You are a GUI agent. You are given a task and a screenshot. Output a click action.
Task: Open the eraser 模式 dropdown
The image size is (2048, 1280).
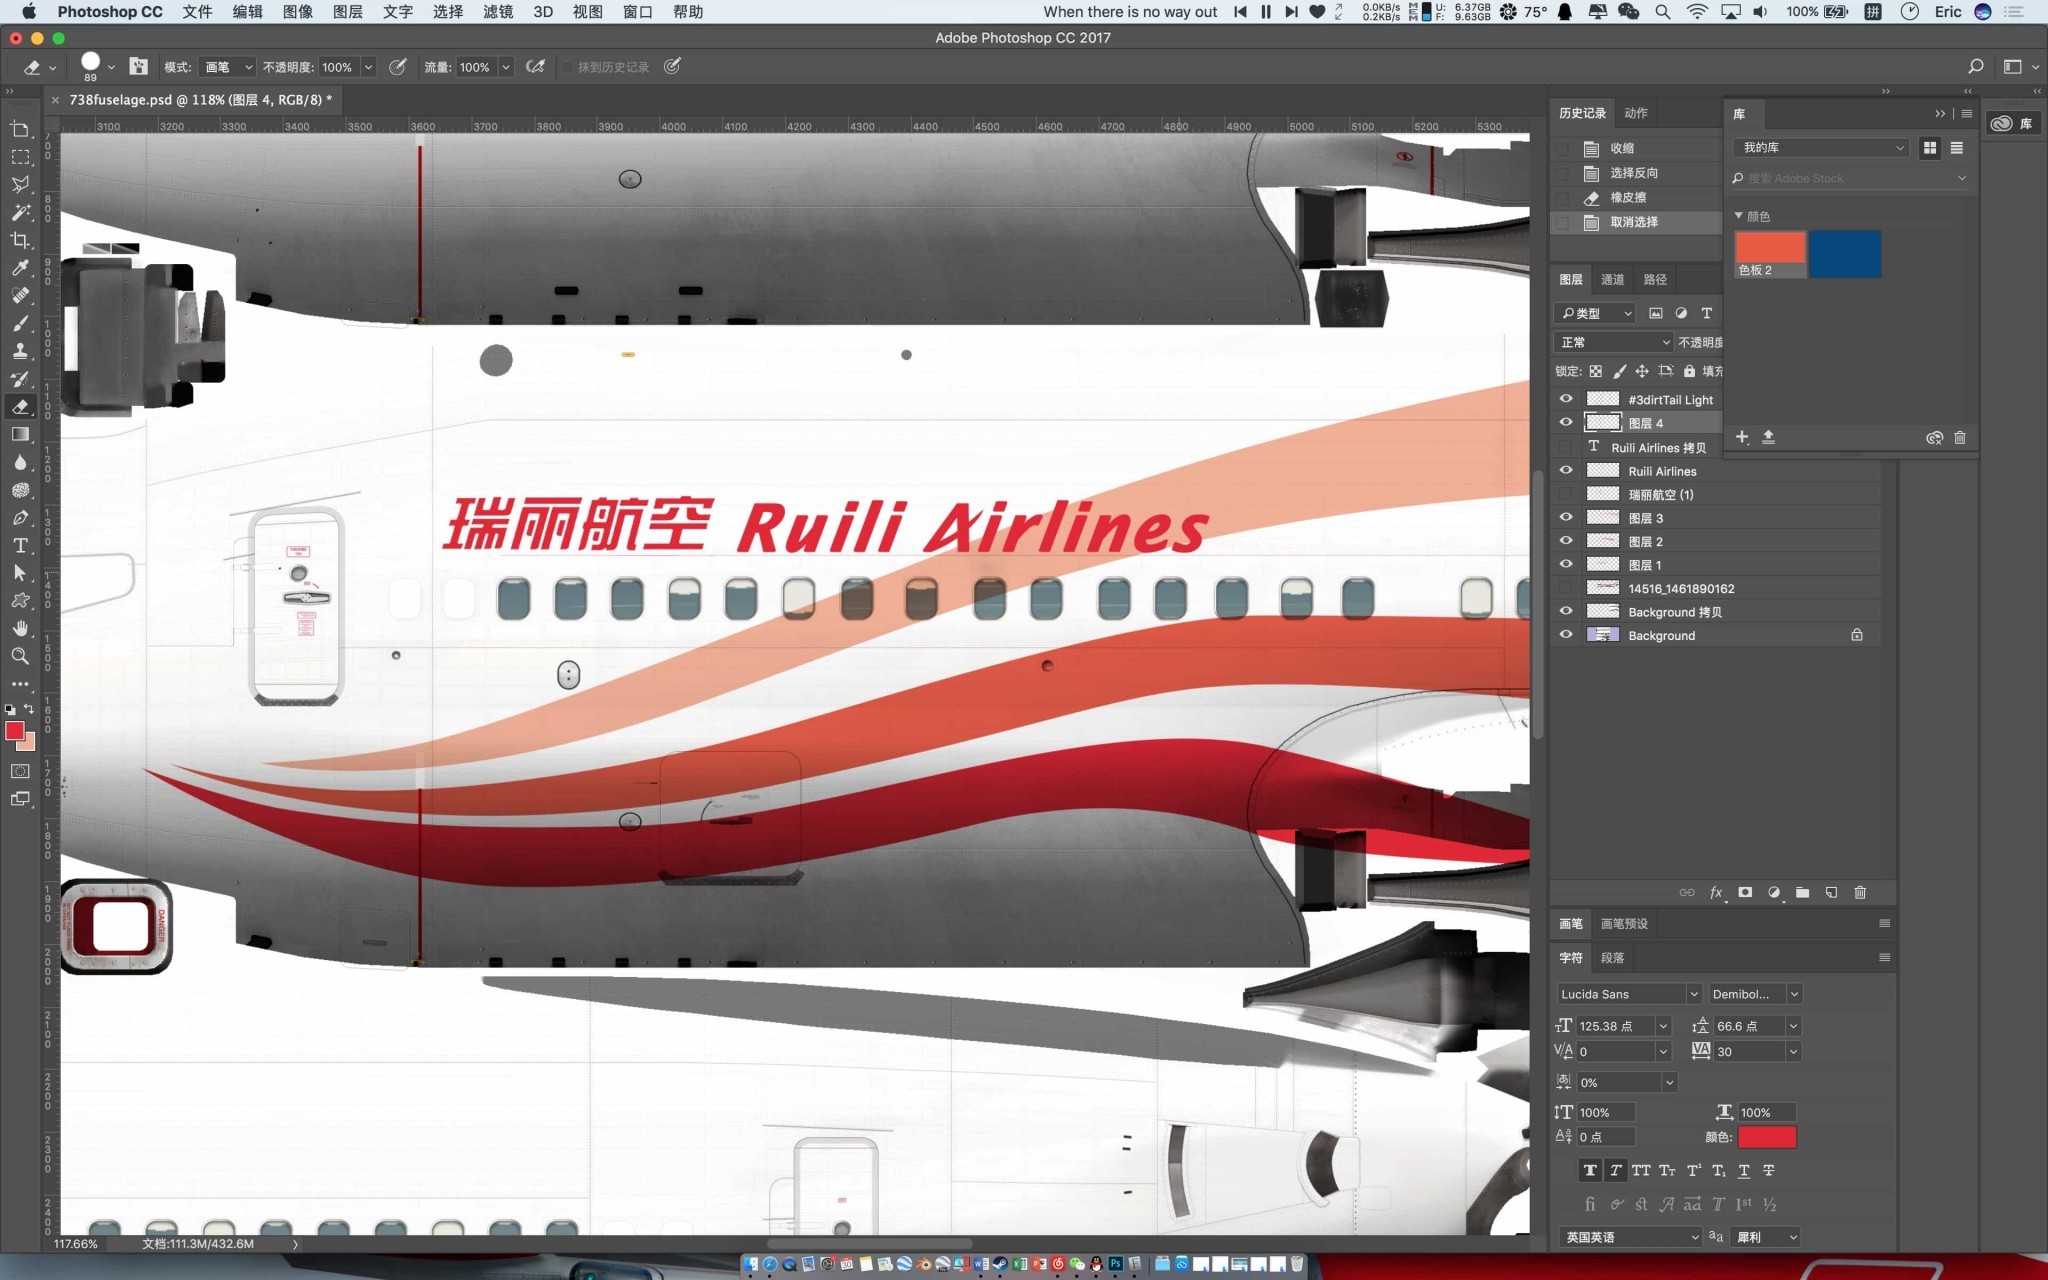click(227, 67)
